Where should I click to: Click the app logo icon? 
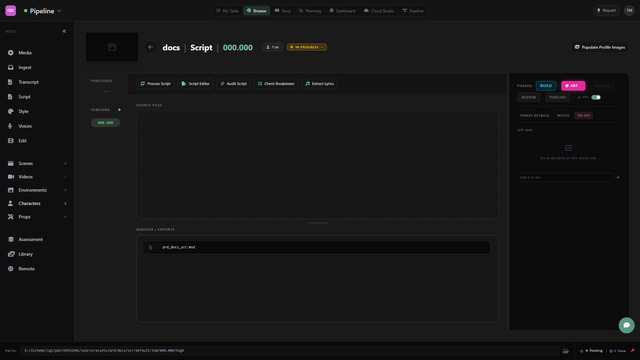pyautogui.click(x=11, y=11)
